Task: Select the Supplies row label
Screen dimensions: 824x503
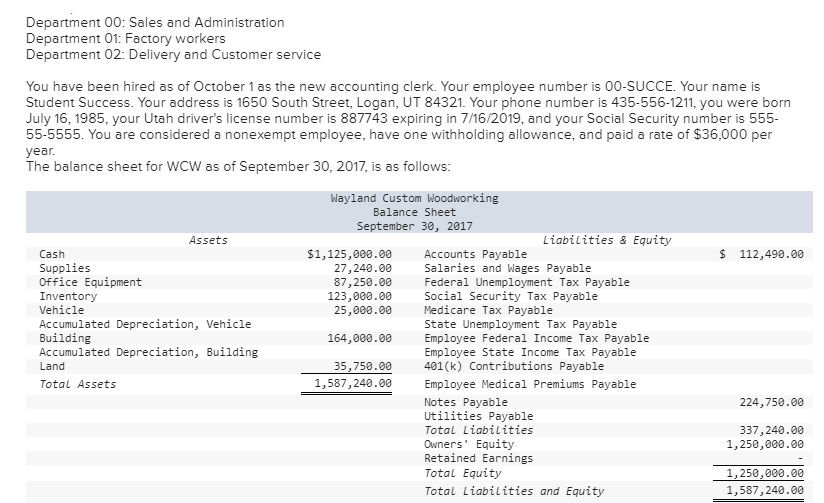Action: [x=64, y=268]
